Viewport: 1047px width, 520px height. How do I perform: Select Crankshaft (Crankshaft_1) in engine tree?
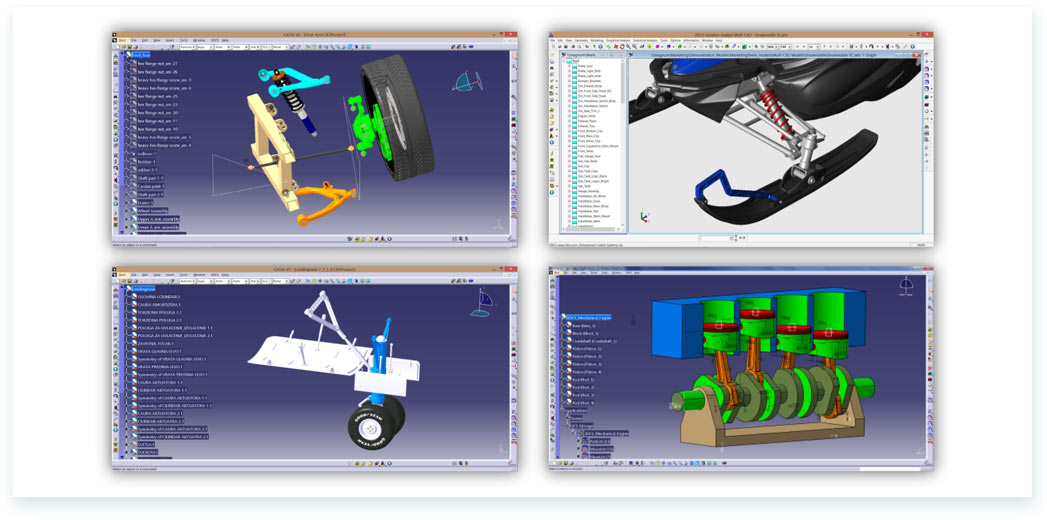(594, 341)
